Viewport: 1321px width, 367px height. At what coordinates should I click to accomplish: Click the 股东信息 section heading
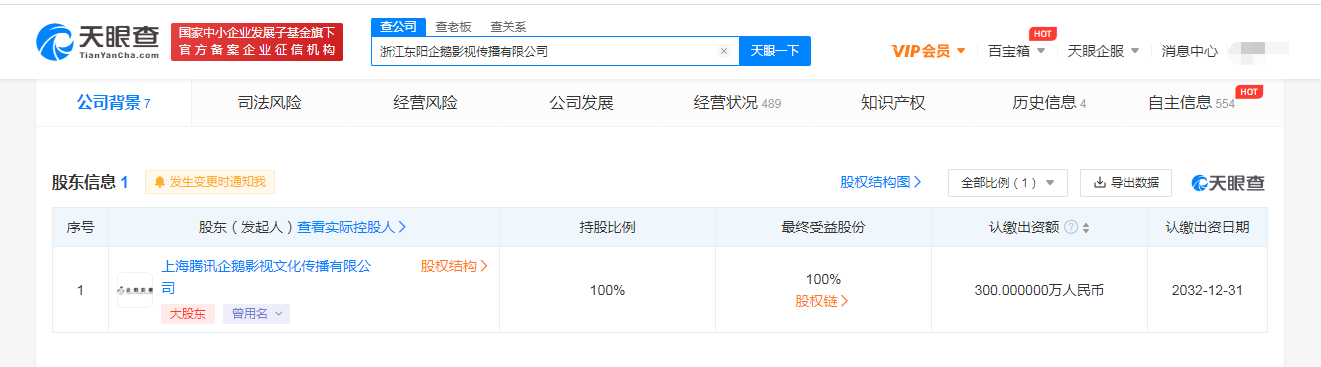[90, 182]
